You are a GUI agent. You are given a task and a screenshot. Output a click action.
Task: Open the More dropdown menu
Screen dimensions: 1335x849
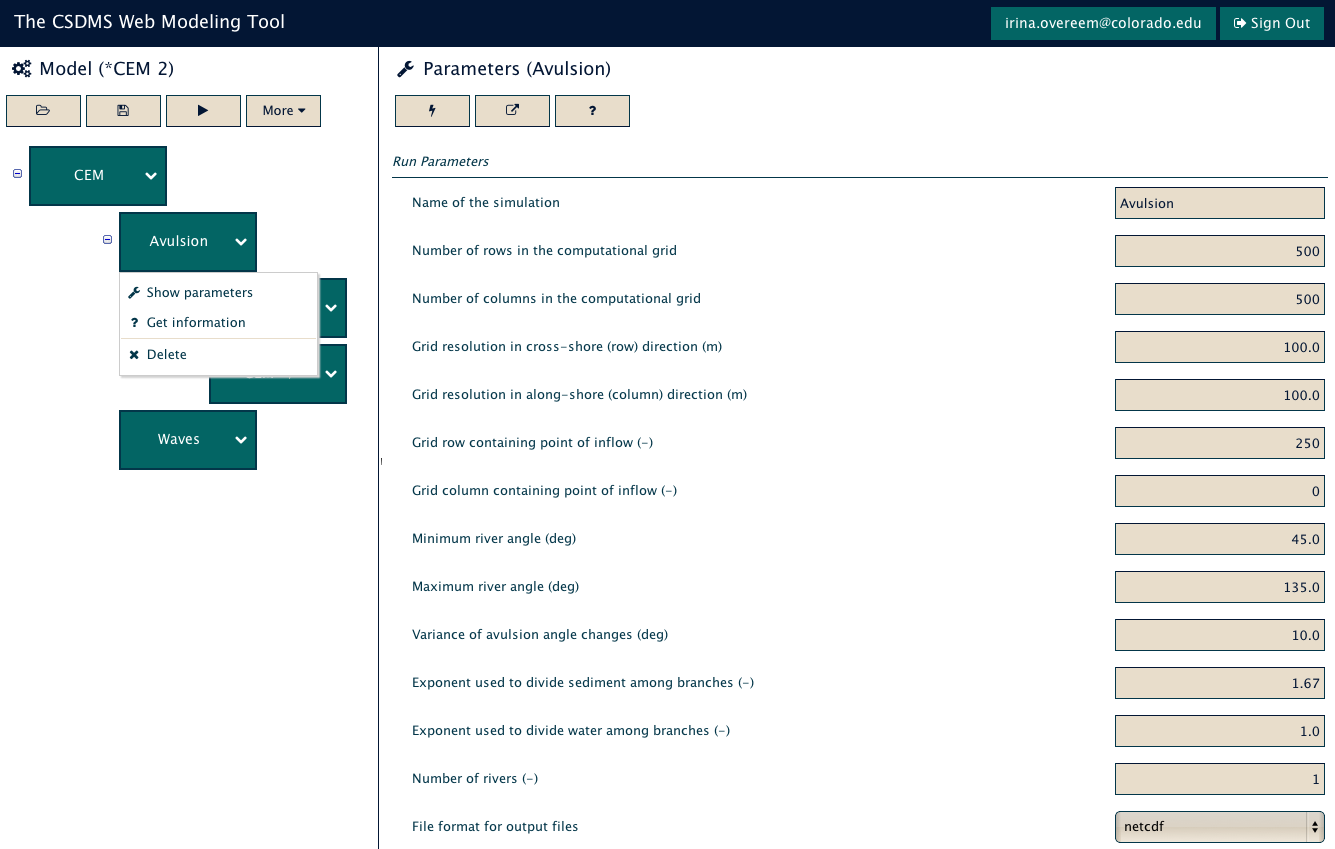tap(283, 111)
